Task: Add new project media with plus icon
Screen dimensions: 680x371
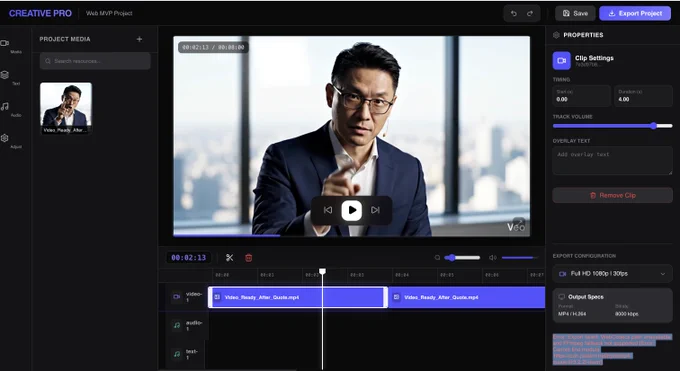Action: pos(139,39)
